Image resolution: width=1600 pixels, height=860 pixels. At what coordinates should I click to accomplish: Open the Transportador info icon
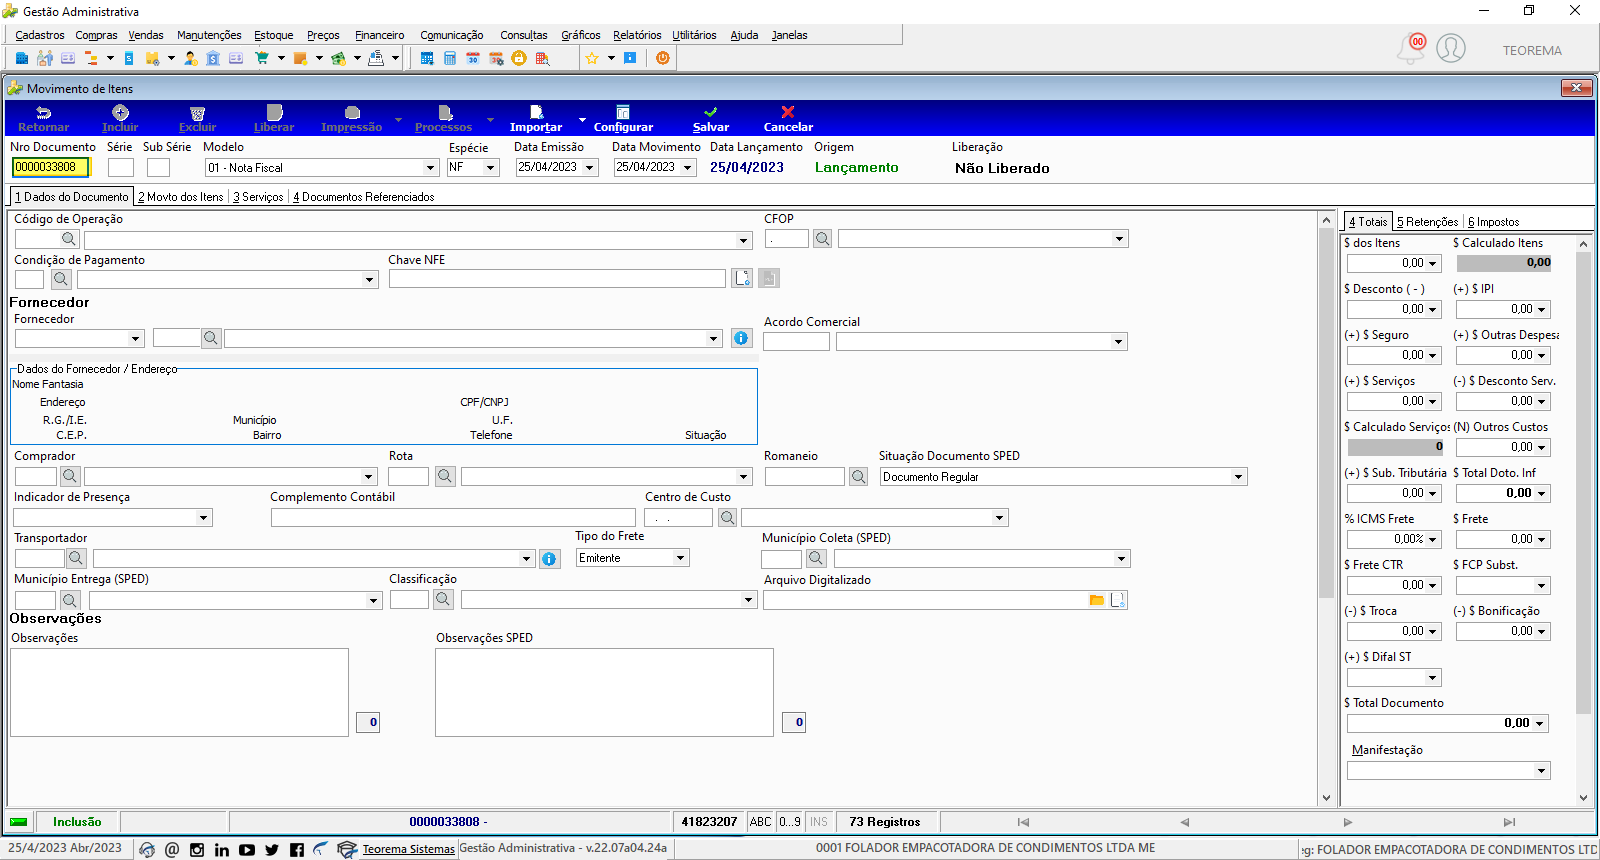(x=550, y=559)
